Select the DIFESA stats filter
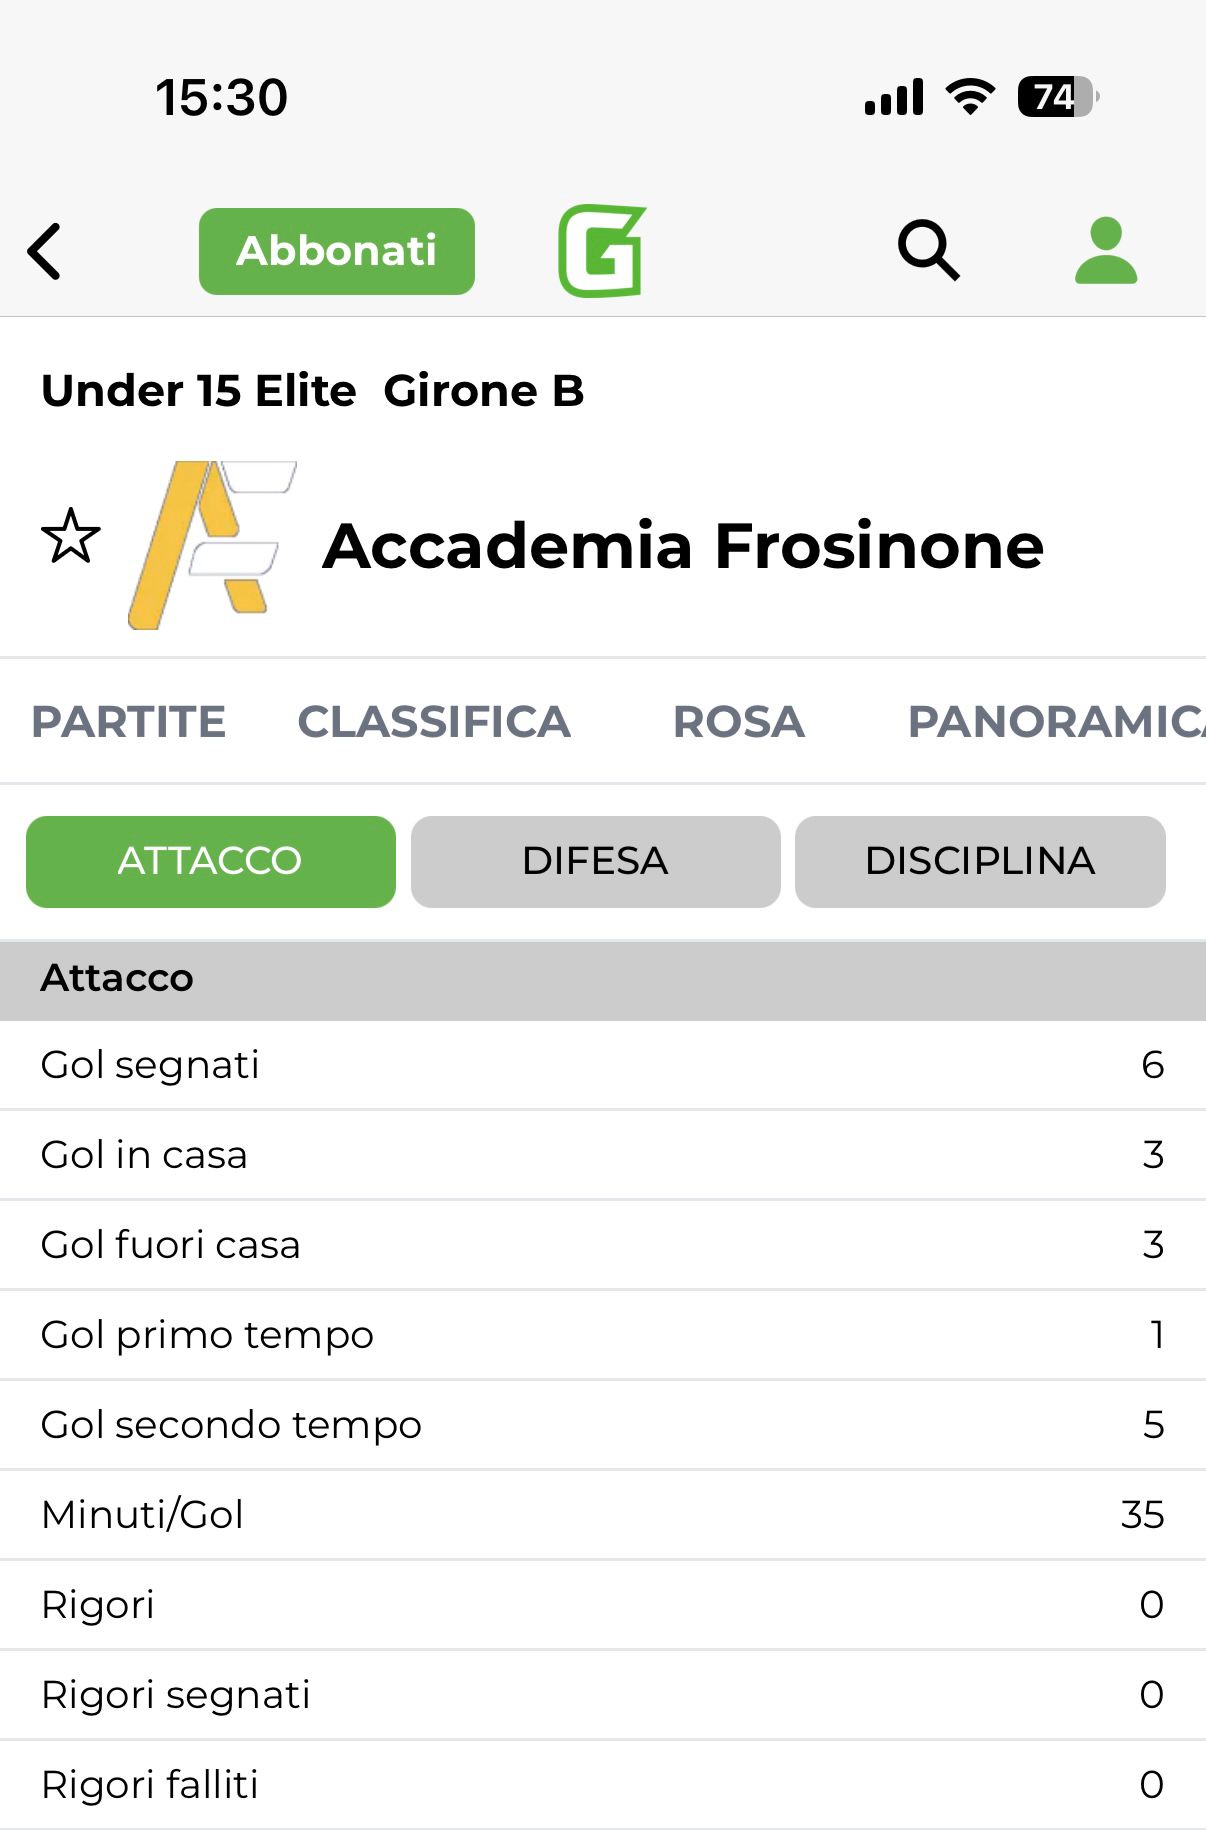 click(x=595, y=862)
